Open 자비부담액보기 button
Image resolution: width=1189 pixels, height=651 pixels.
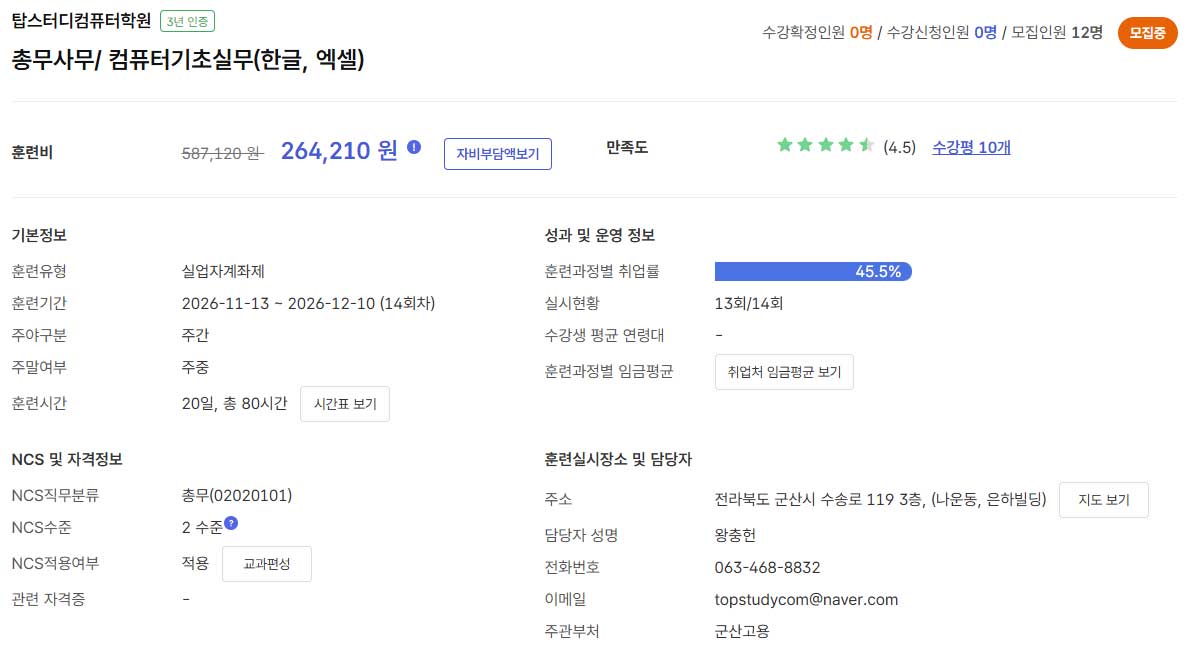click(x=497, y=154)
